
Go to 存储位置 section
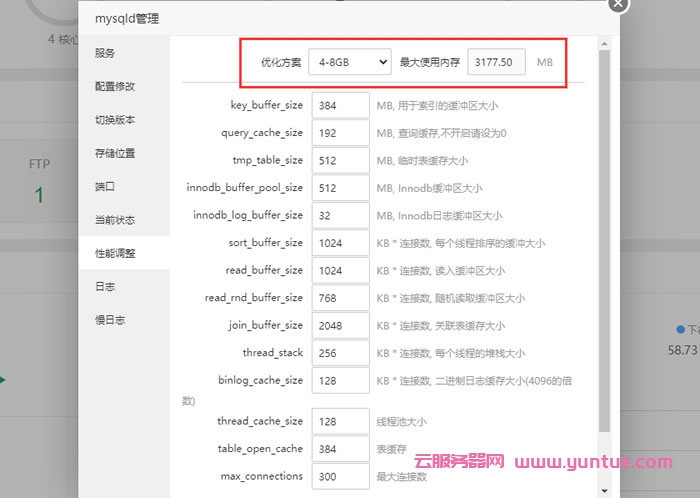115,153
